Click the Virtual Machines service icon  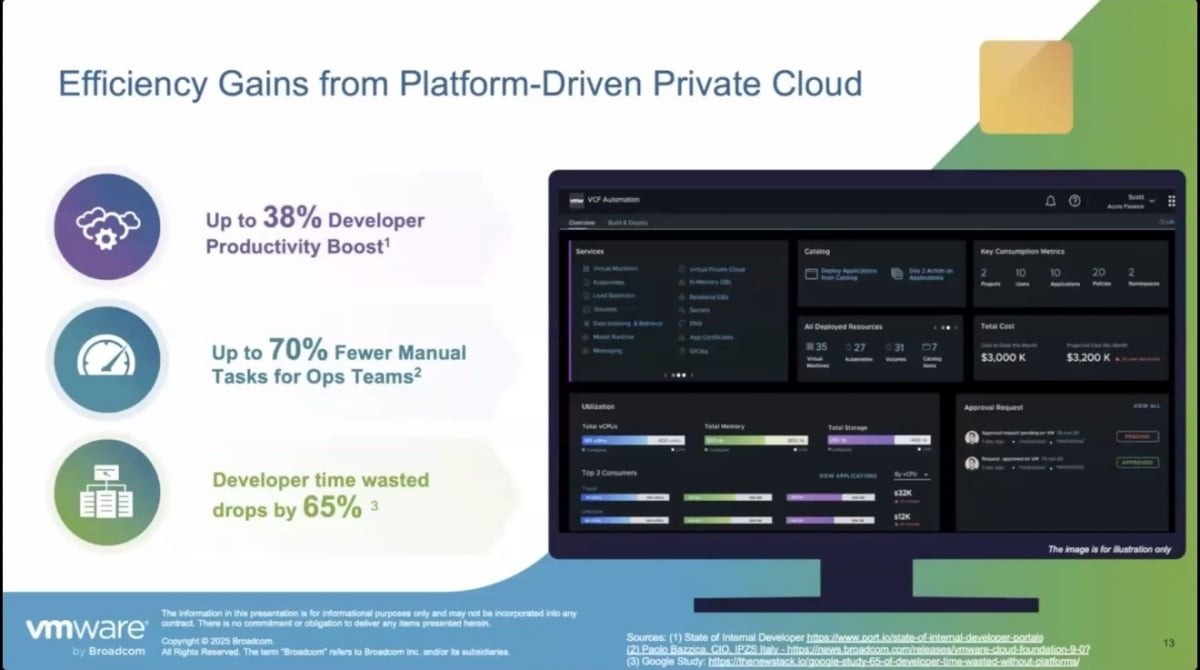click(x=585, y=269)
